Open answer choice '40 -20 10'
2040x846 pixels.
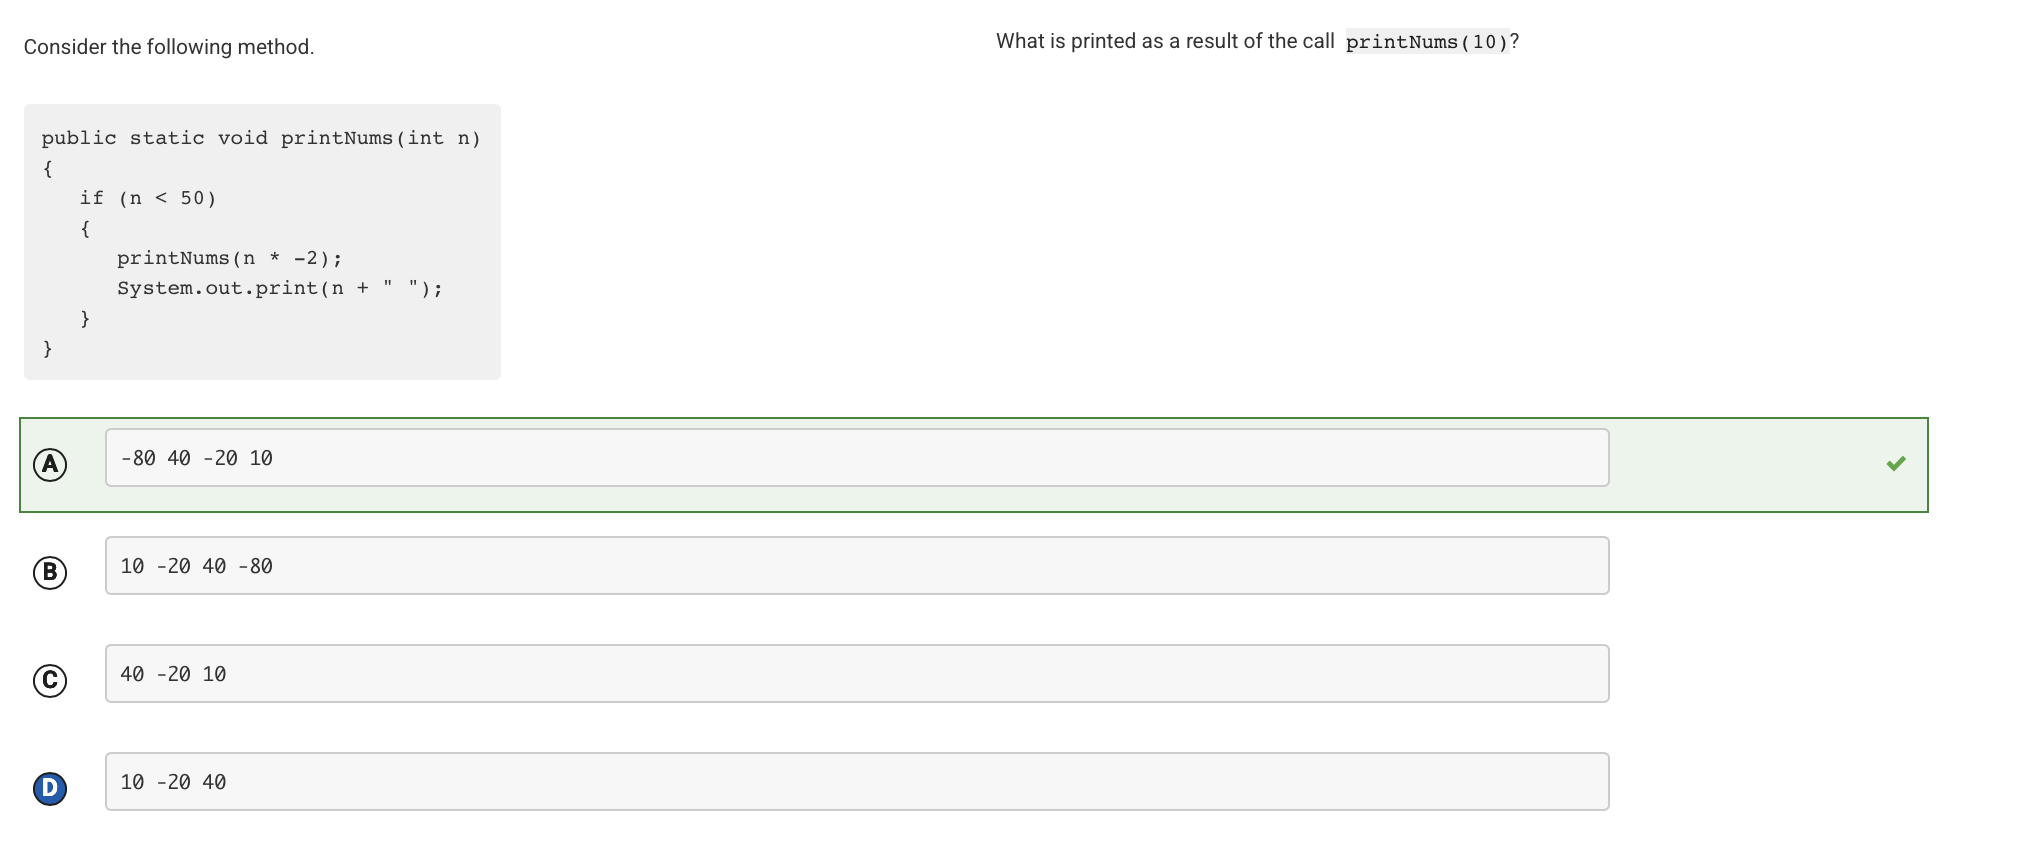(855, 674)
